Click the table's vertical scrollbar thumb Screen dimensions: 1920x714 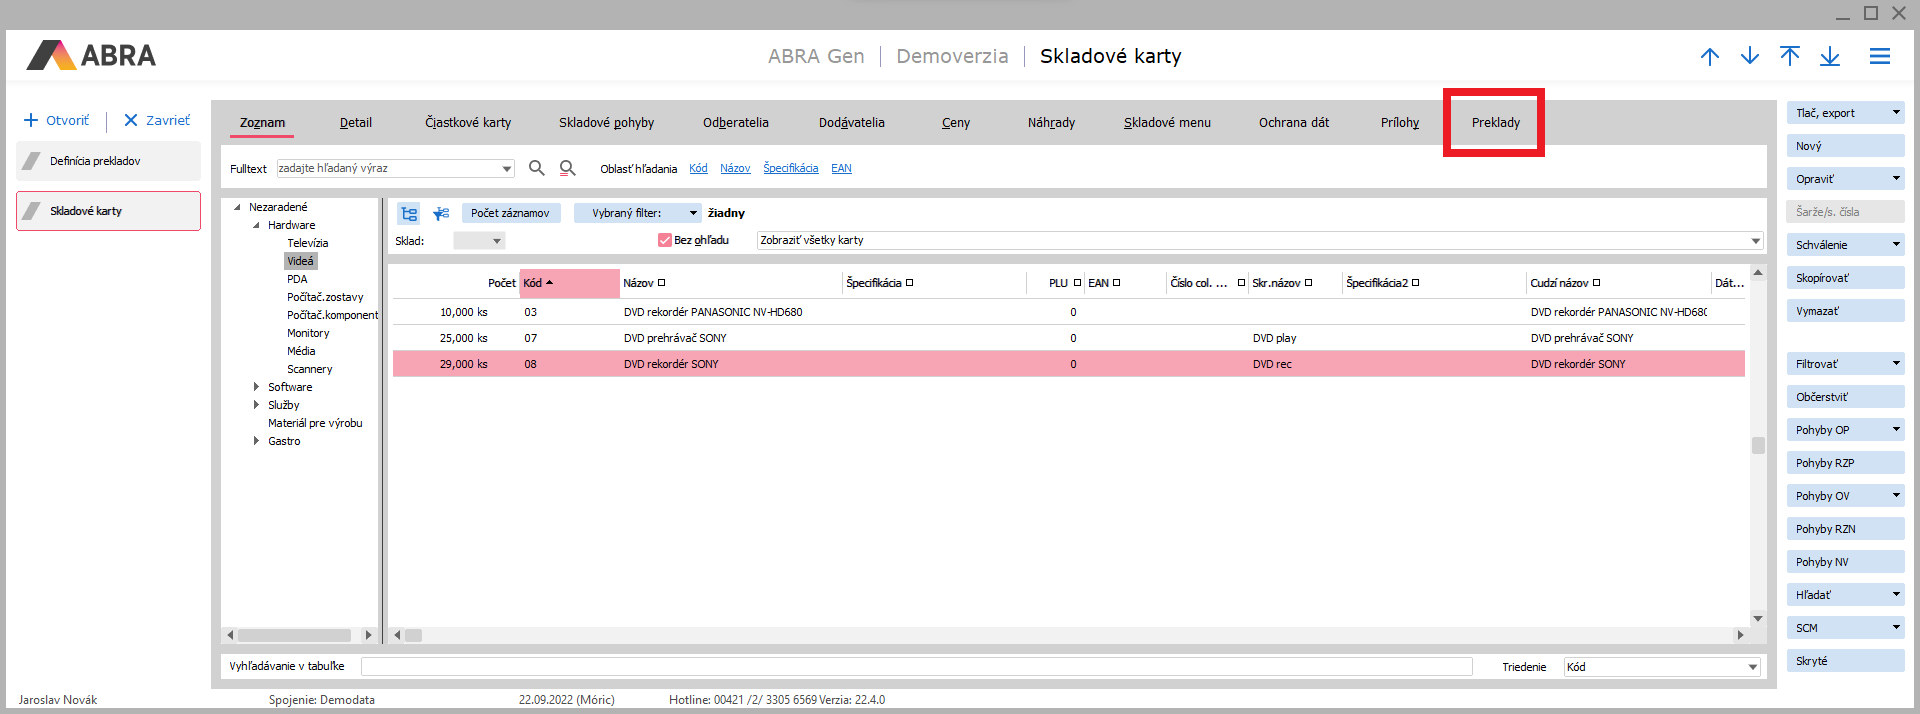1758,445
